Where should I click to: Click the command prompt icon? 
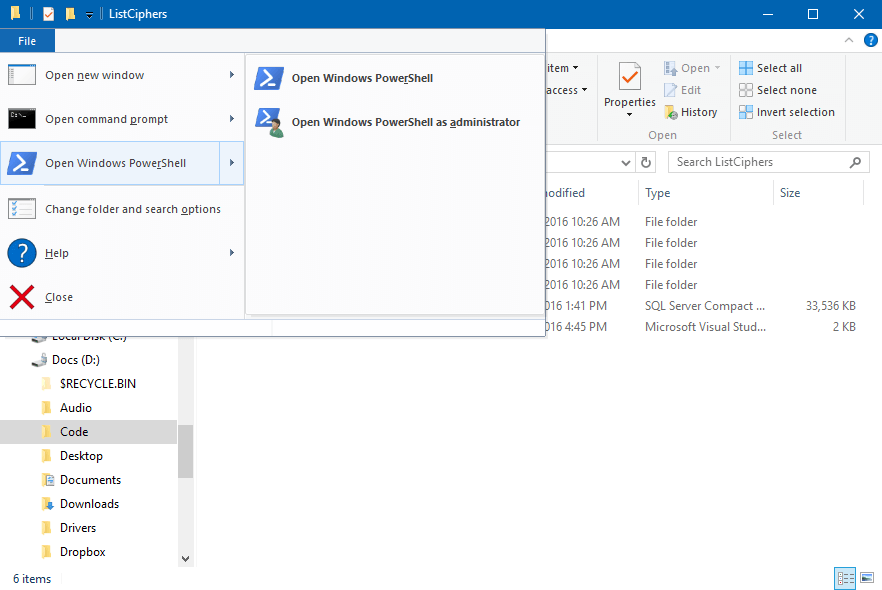tap(22, 119)
